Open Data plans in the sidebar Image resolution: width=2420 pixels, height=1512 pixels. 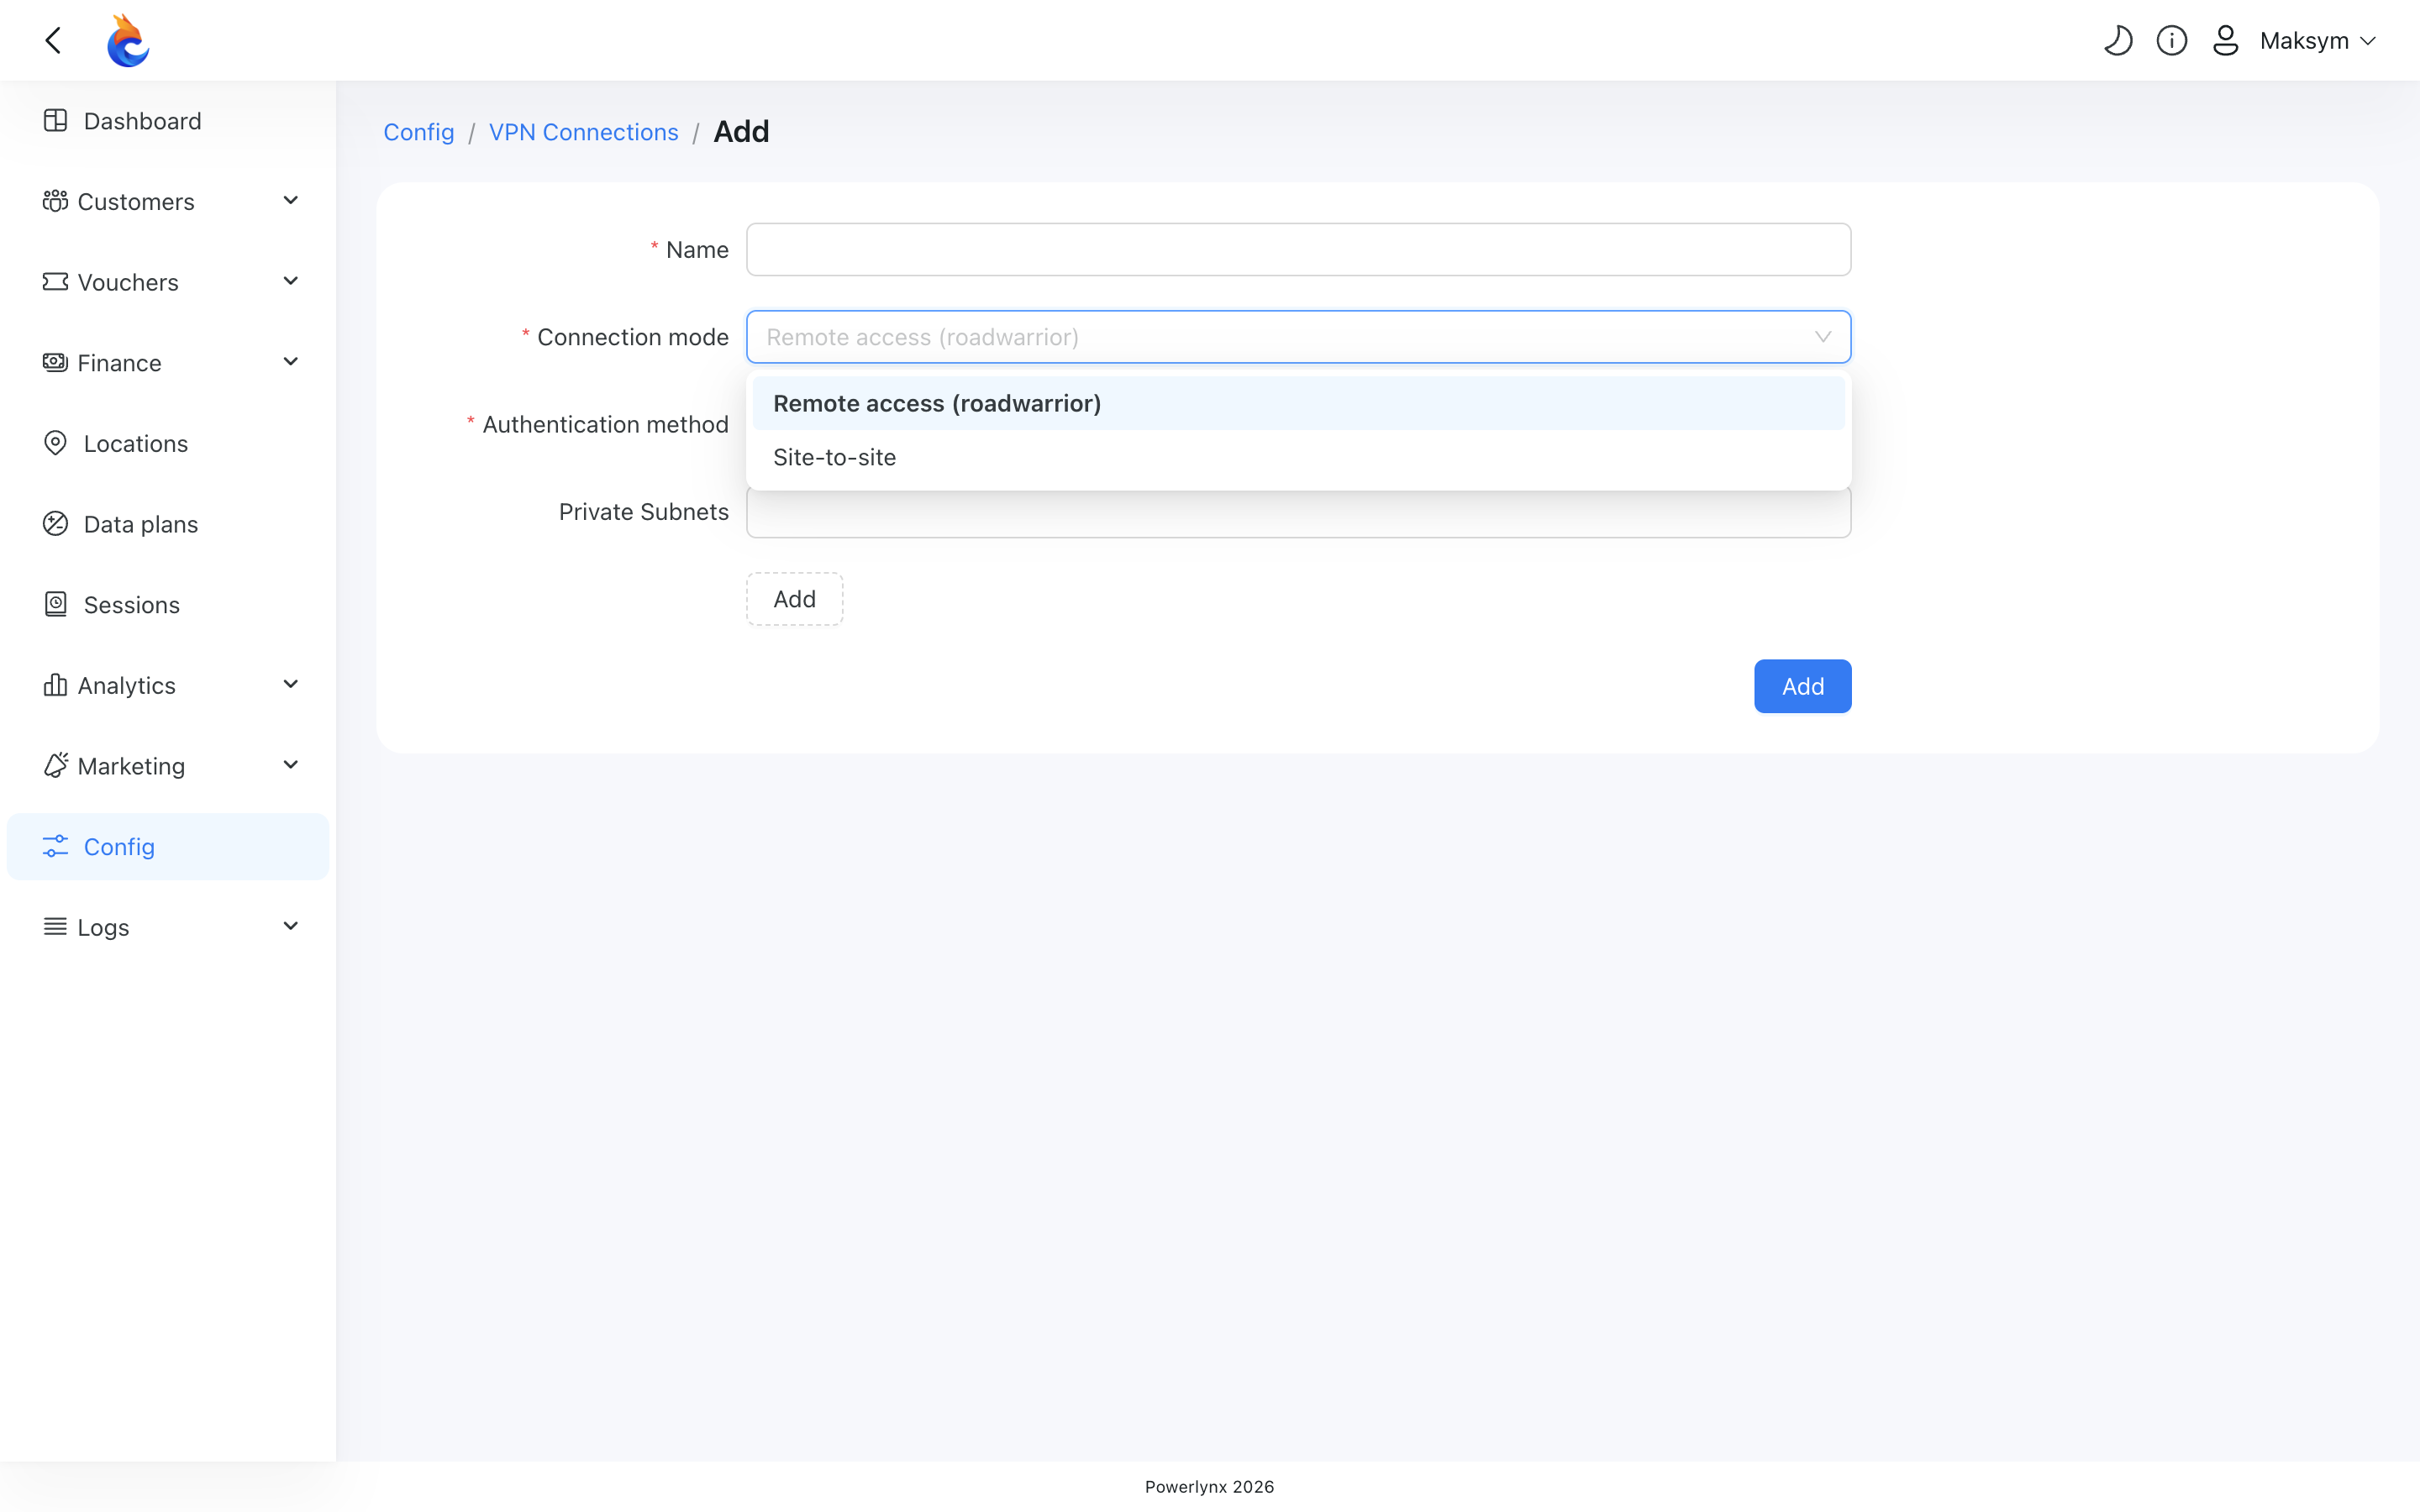pos(168,524)
